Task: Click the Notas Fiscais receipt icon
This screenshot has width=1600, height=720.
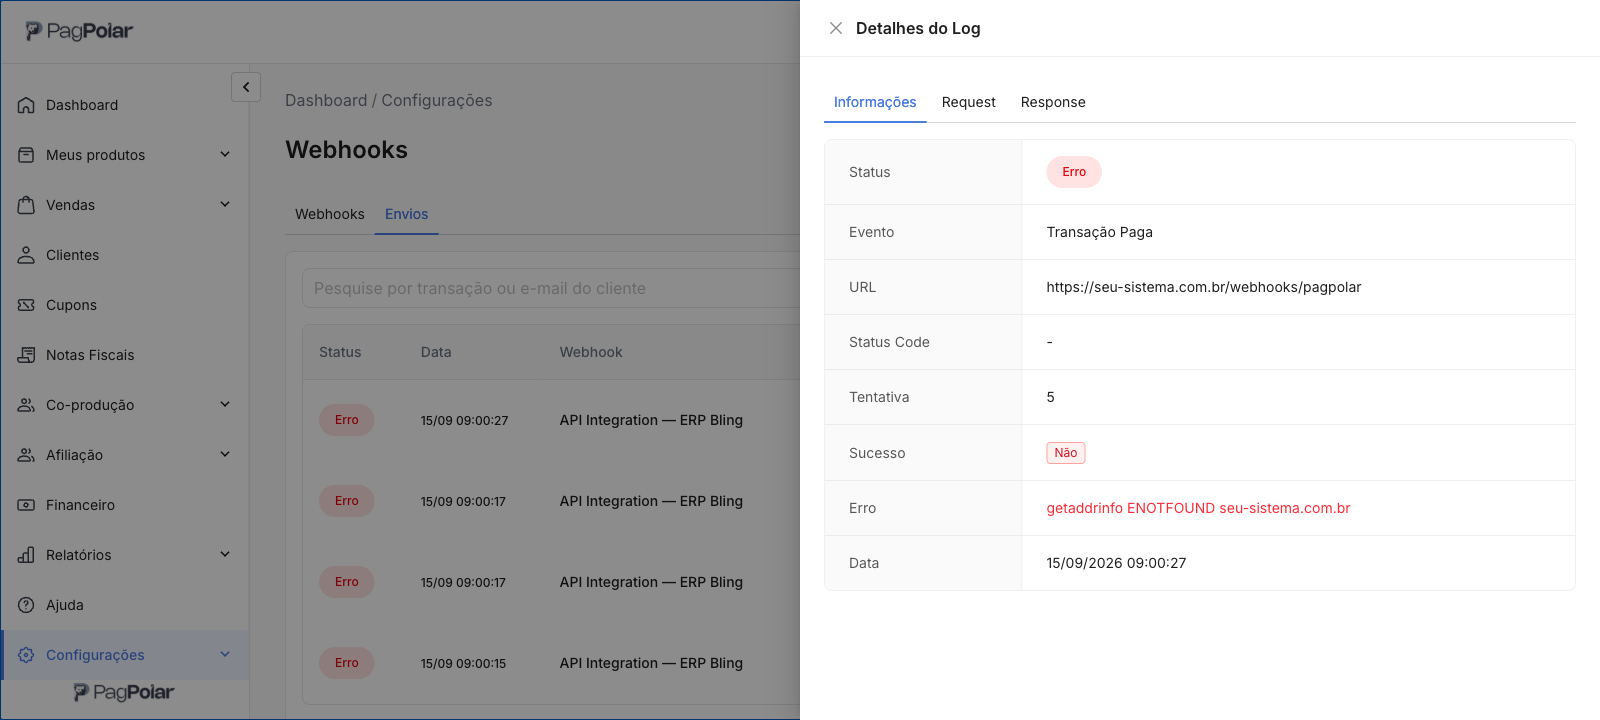Action: coord(26,355)
